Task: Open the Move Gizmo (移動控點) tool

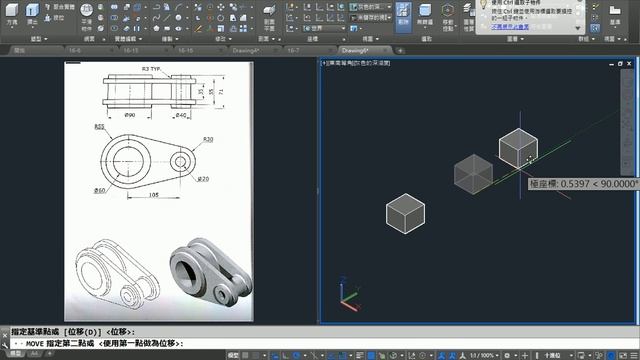Action: [448, 17]
